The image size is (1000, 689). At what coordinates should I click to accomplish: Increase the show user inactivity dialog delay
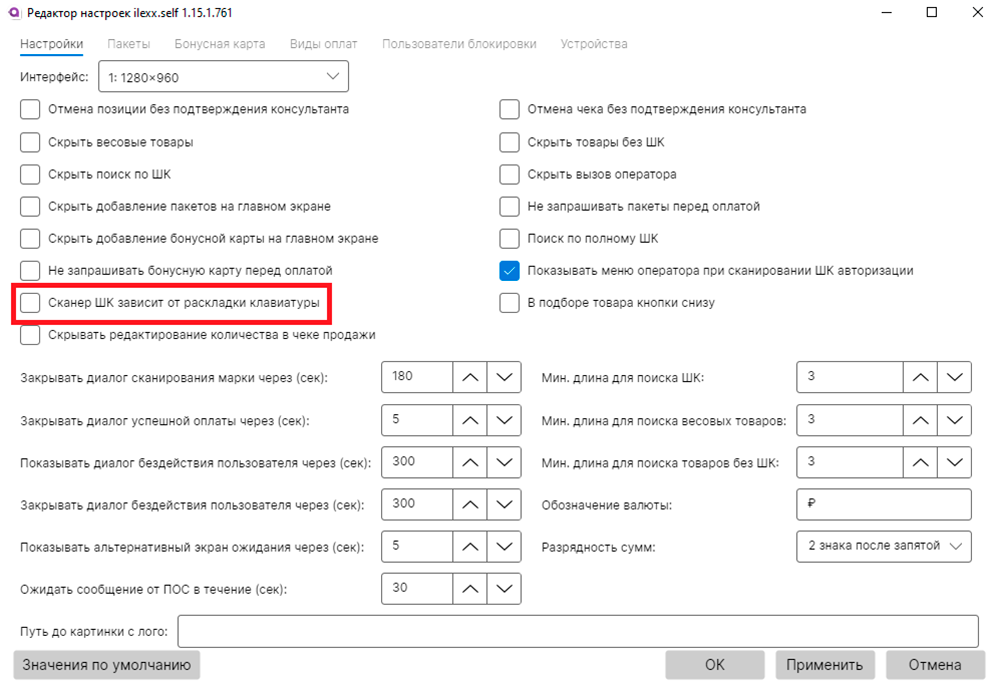(470, 462)
